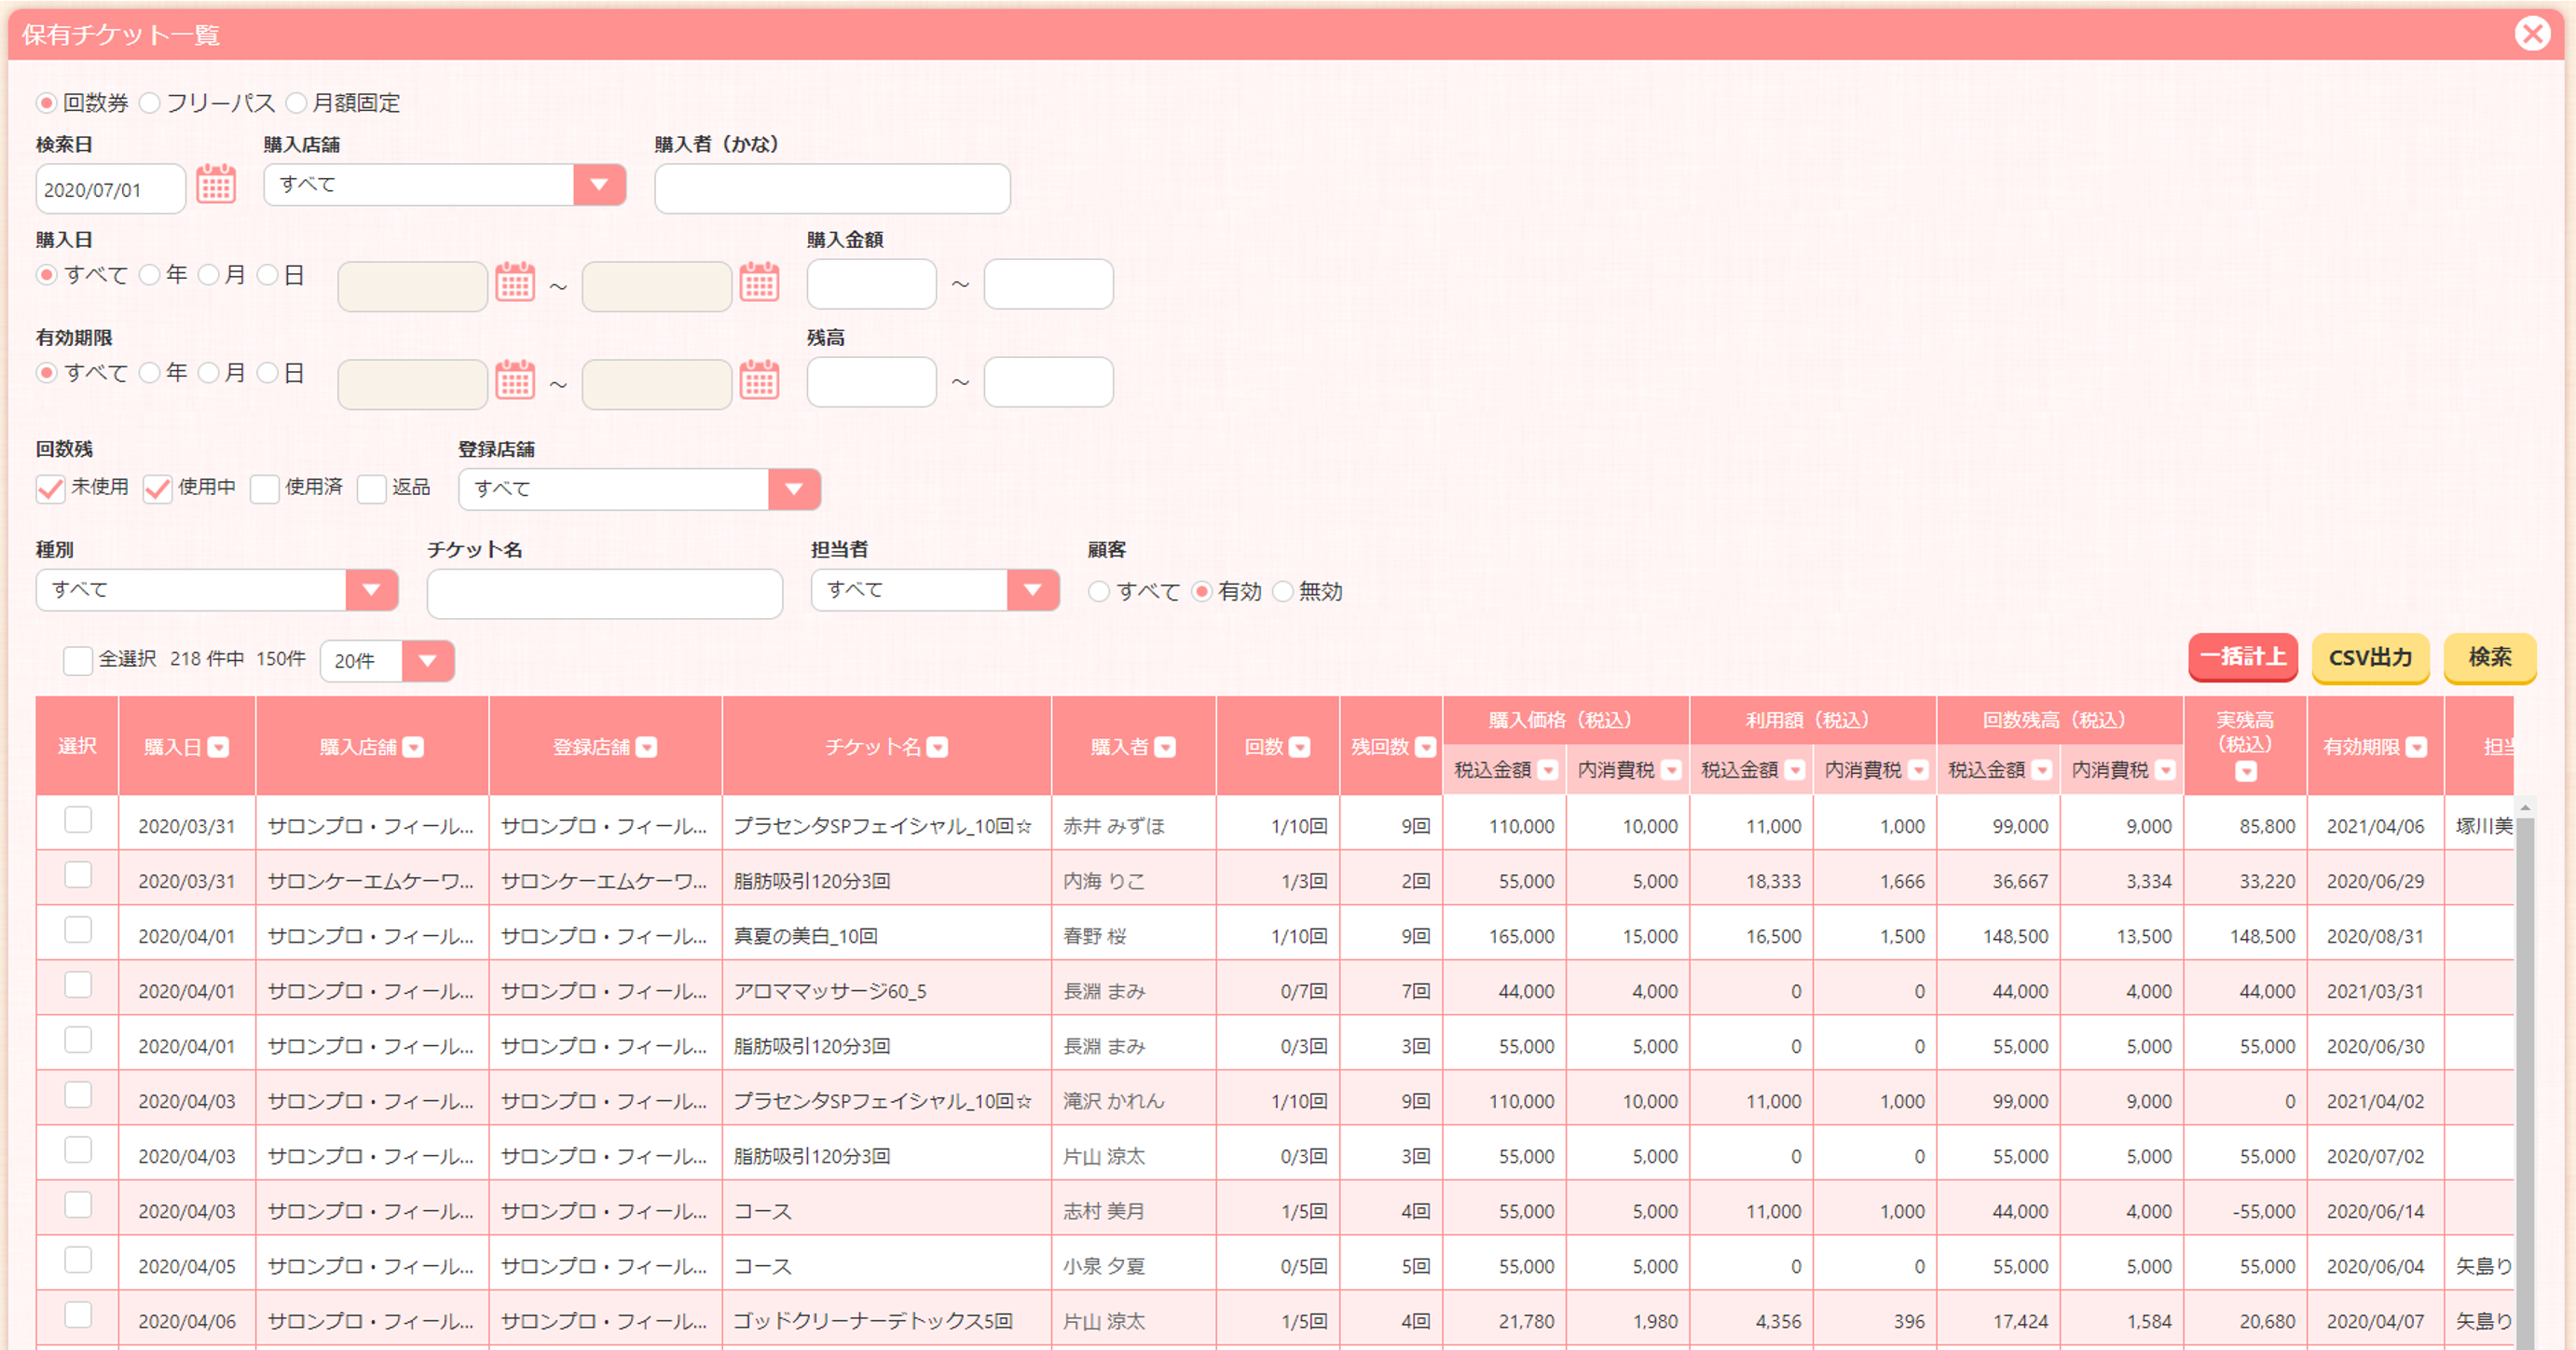The height and width of the screenshot is (1350, 2576).
Task: Click the CSV出力 button
Action: pyautogui.click(x=2370, y=657)
